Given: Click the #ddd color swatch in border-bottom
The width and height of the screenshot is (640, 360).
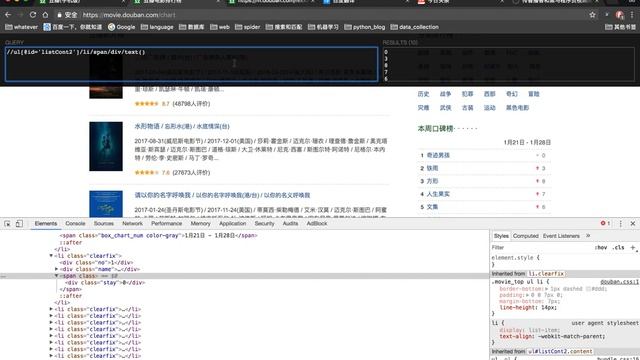Looking at the screenshot, I should pyautogui.click(x=588, y=289).
